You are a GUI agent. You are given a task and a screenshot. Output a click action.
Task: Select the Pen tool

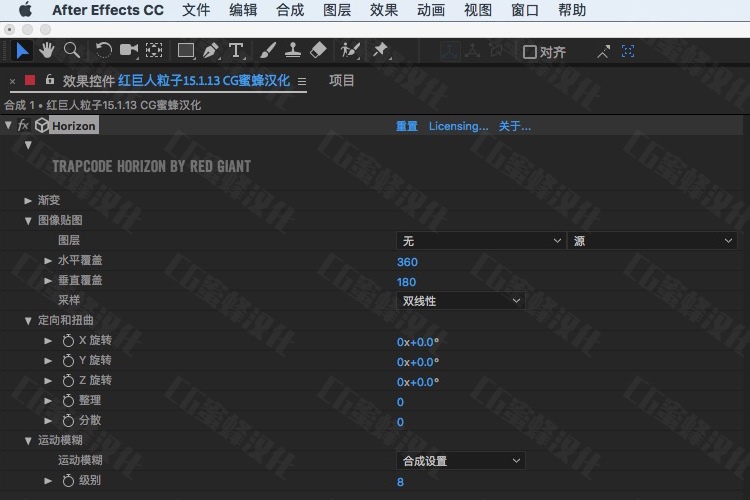point(211,50)
